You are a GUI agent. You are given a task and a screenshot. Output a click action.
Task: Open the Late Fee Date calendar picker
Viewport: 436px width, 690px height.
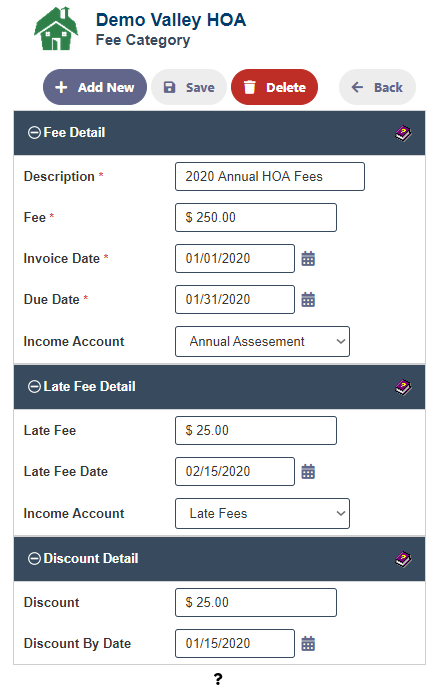pos(308,471)
